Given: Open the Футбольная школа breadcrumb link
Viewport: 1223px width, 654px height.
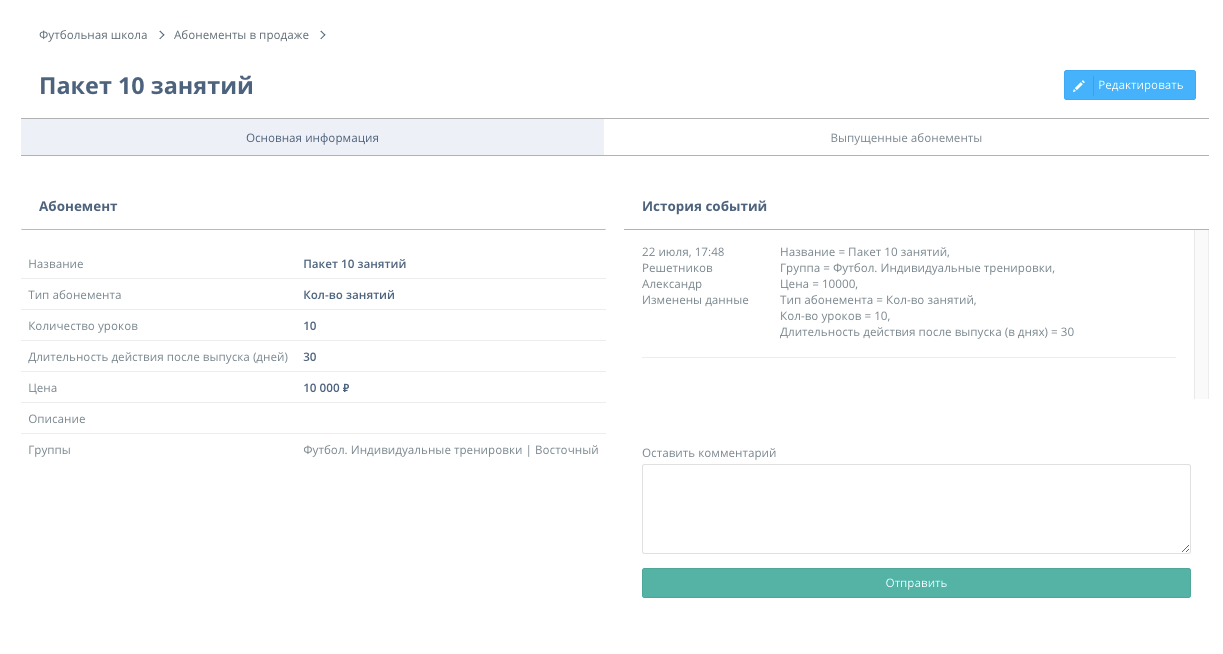Looking at the screenshot, I should (x=93, y=35).
